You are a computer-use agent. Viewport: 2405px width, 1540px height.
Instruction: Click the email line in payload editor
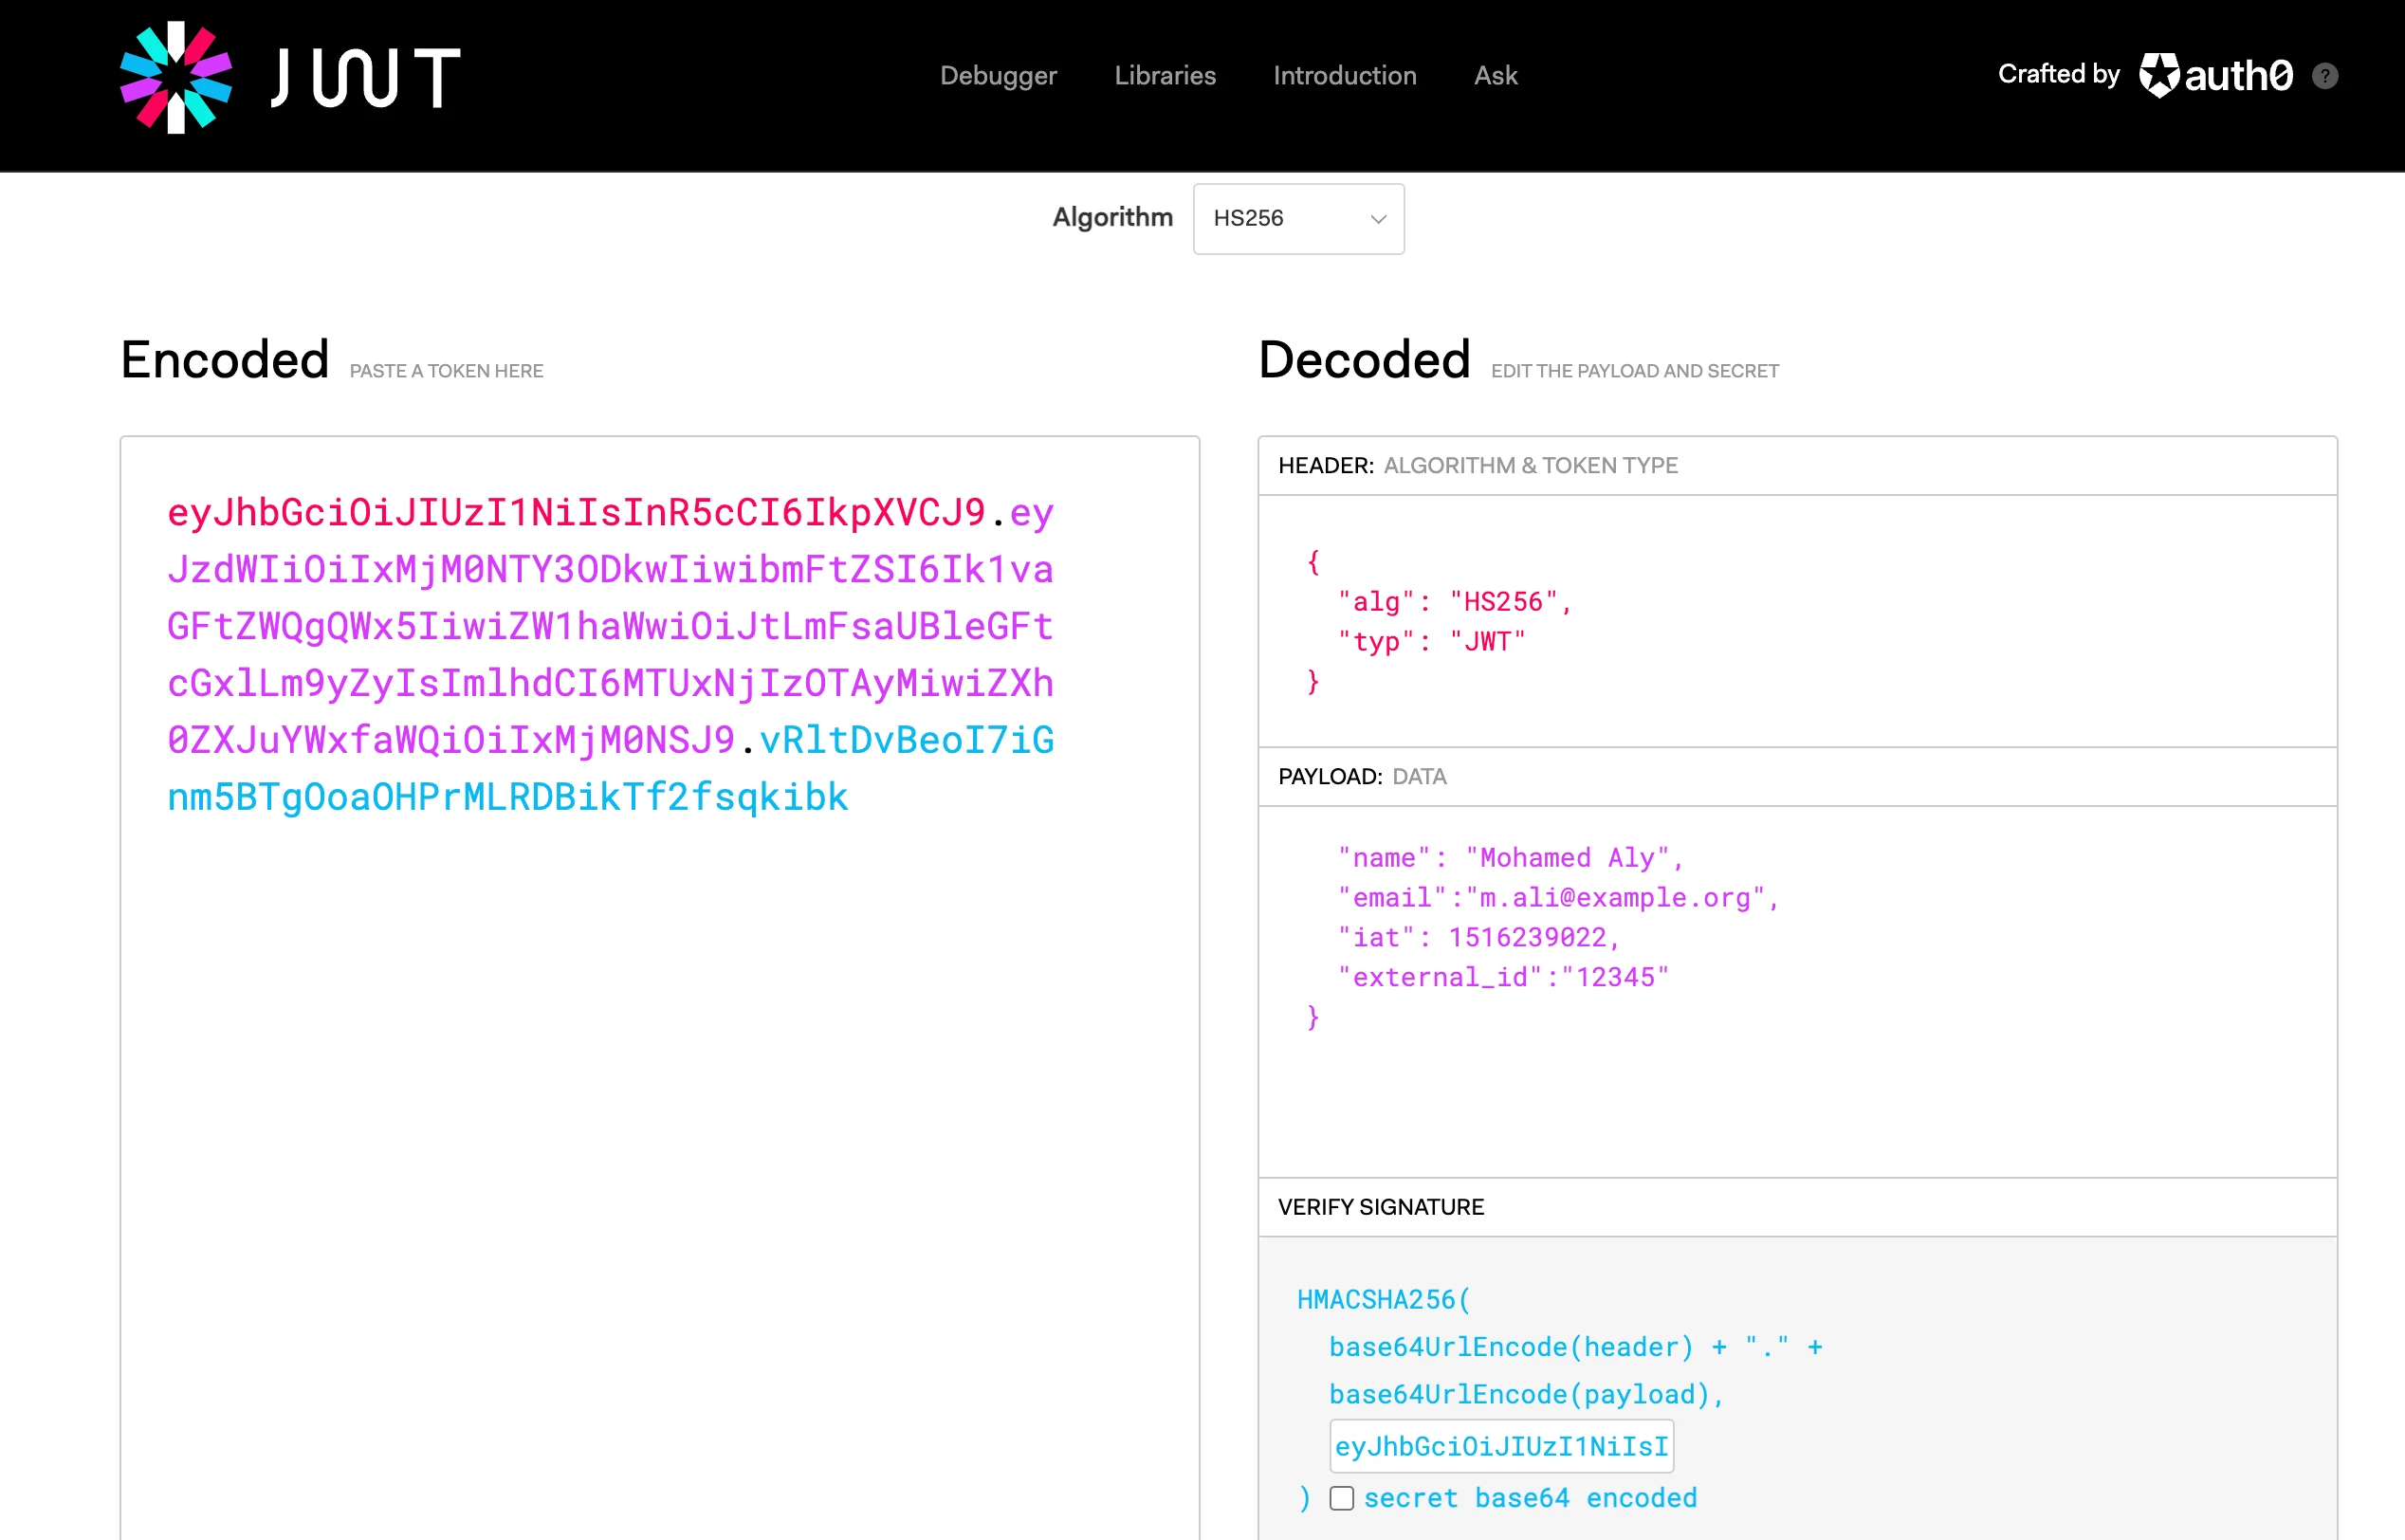(1557, 897)
